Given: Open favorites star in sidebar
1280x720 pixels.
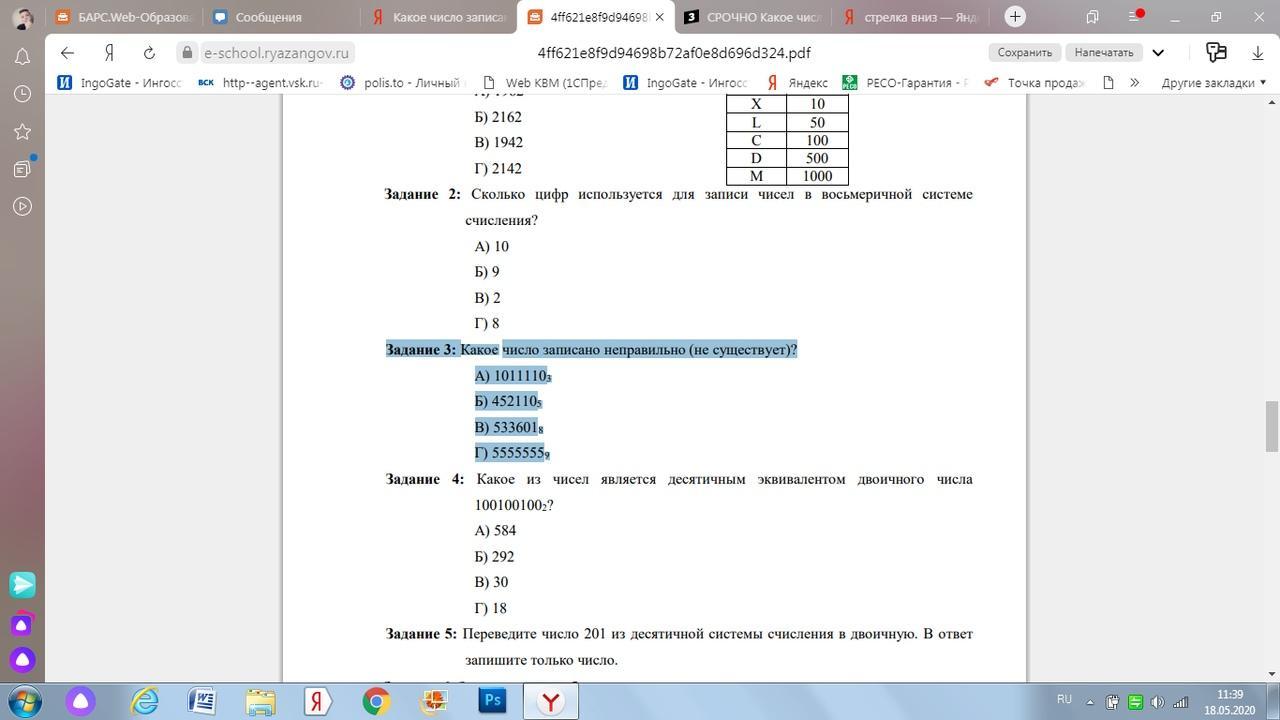Looking at the screenshot, I should pyautogui.click(x=23, y=131).
